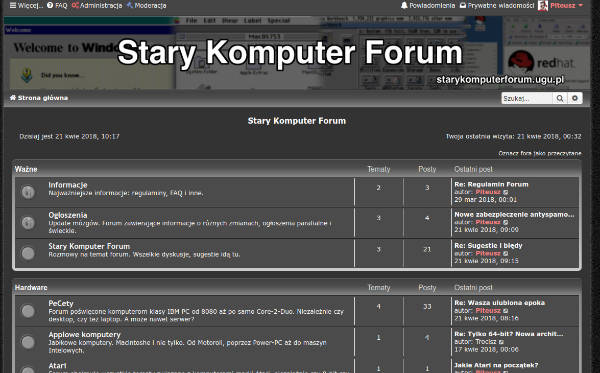Open the Ważne category
Screen dimensions: 600x373
[26, 169]
